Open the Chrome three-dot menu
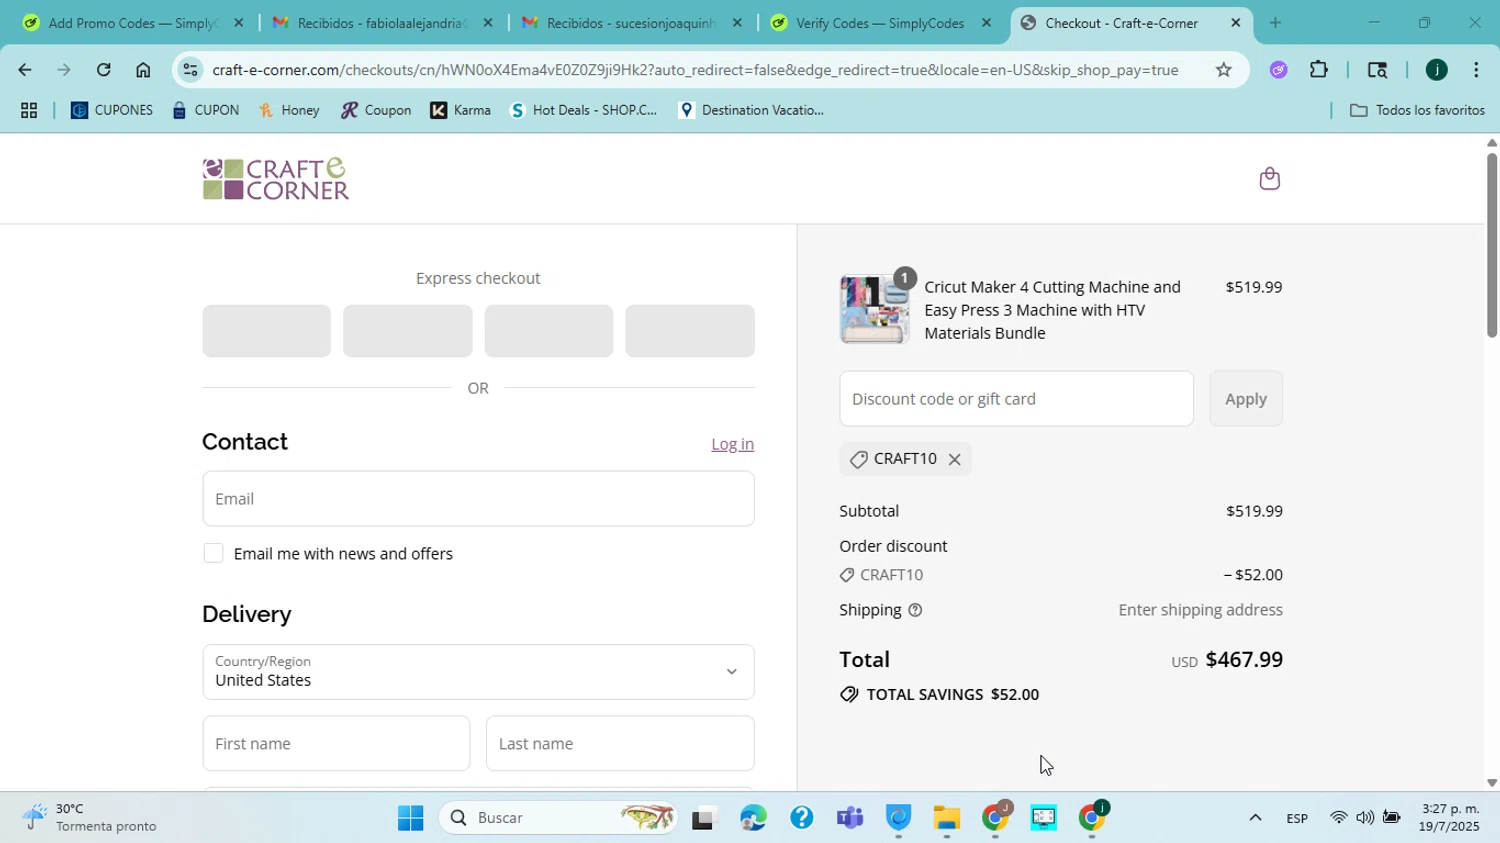The image size is (1500, 843). point(1476,70)
